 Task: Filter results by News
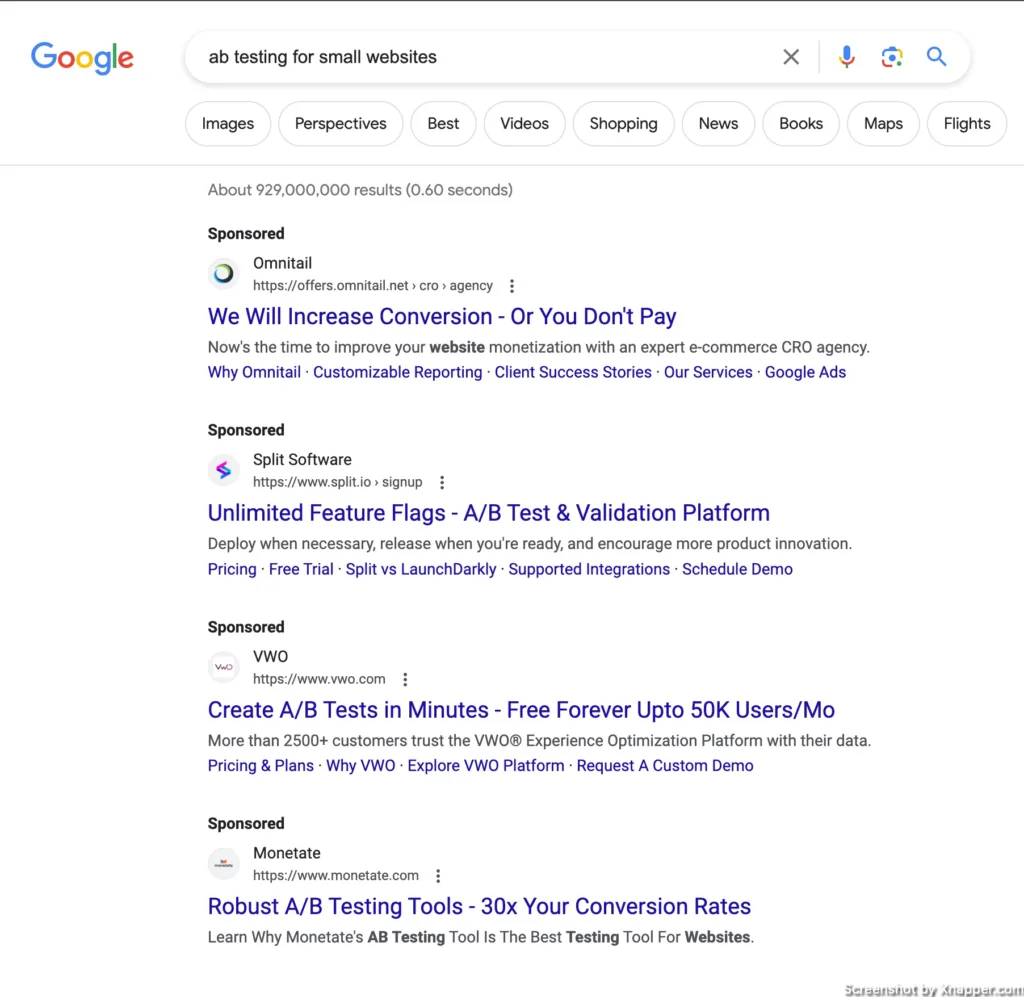(x=718, y=123)
